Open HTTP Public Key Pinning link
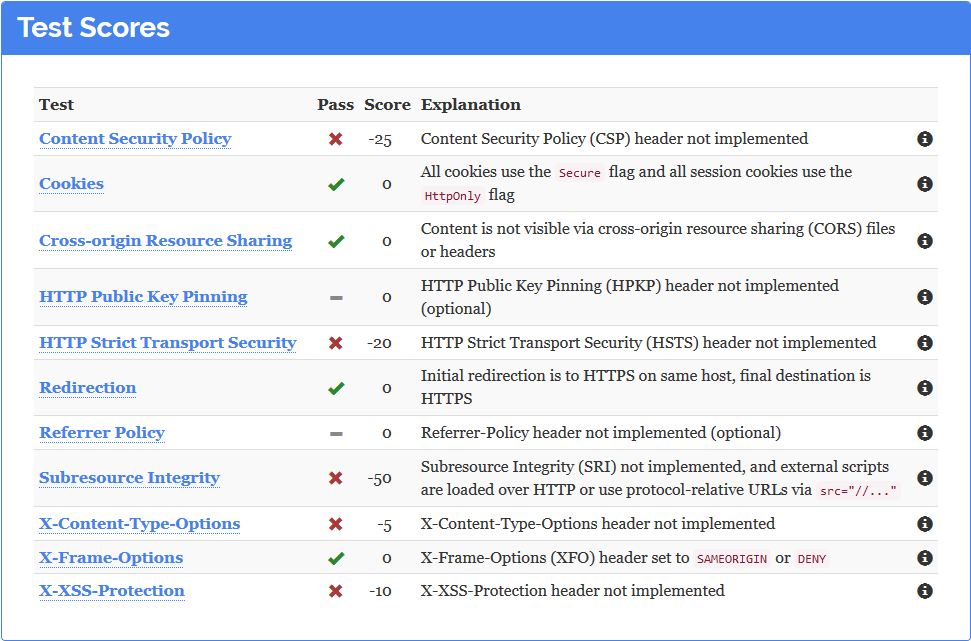Viewport: 971px width, 641px height. pyautogui.click(x=143, y=297)
